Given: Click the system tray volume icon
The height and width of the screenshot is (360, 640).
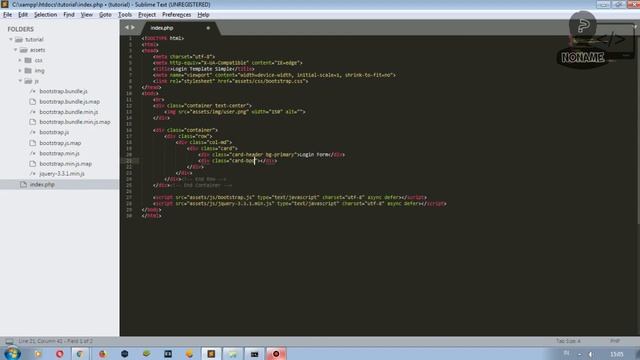Looking at the screenshot, I should [x=591, y=354].
